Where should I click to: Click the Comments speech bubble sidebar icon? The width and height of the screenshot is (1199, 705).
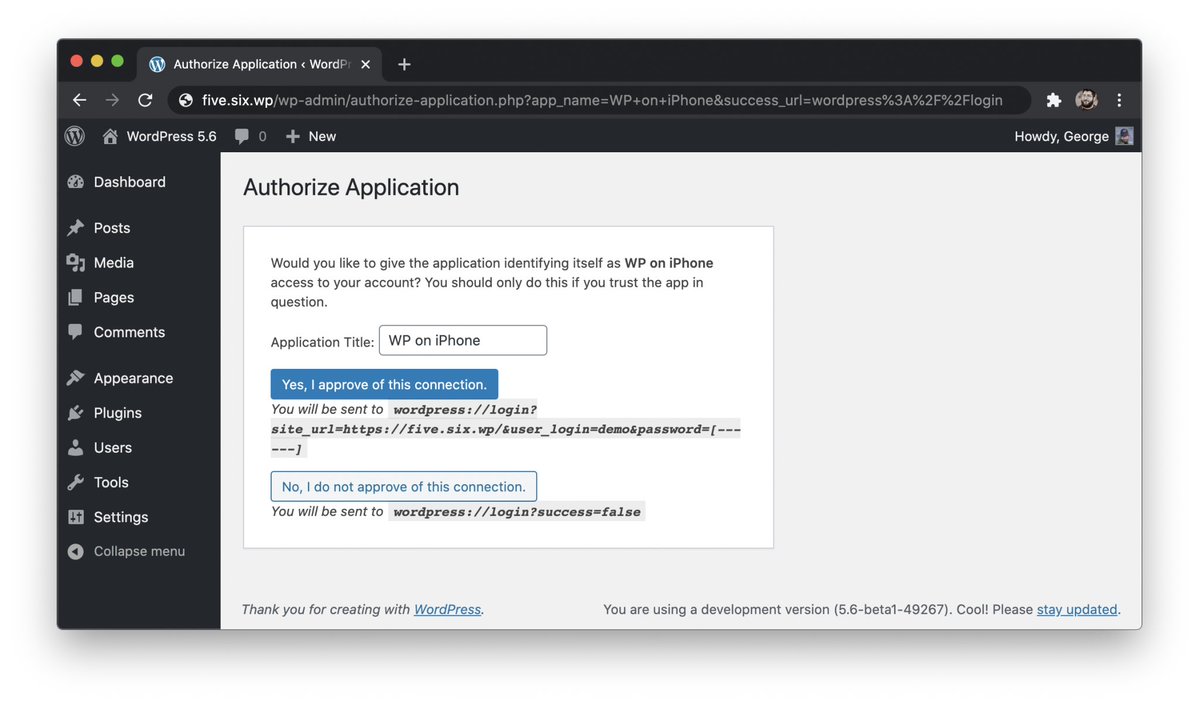(x=75, y=331)
